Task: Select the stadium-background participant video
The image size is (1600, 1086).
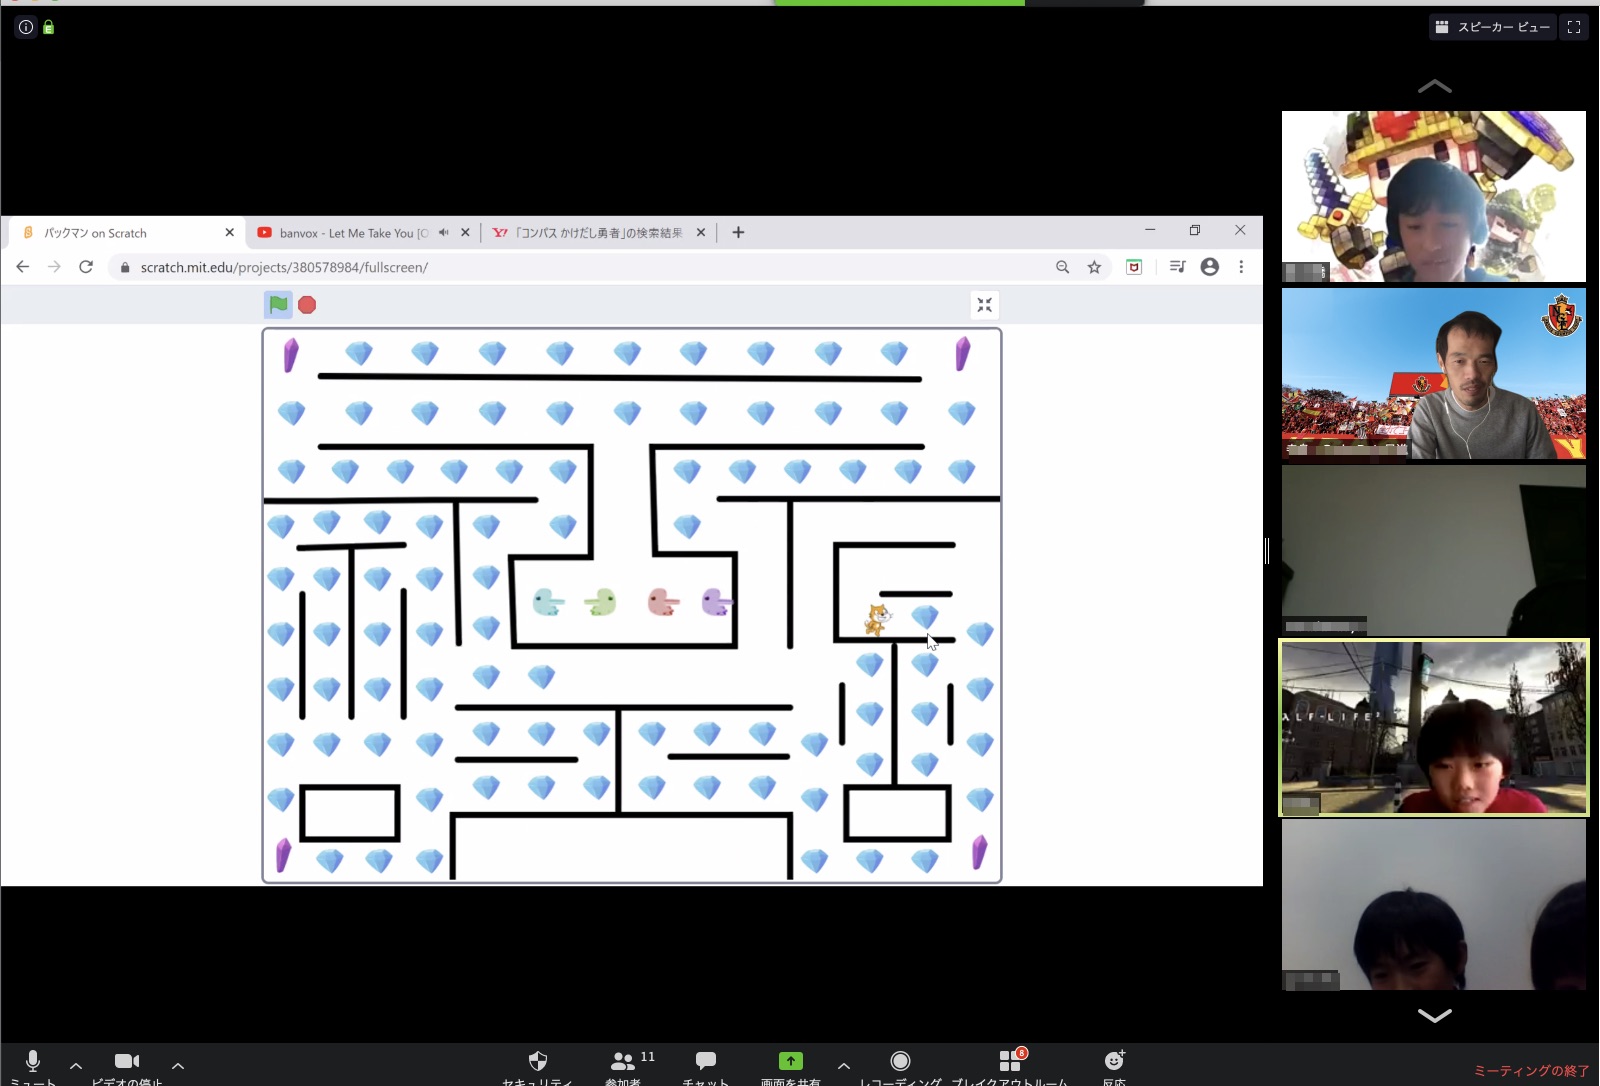Action: [x=1434, y=373]
